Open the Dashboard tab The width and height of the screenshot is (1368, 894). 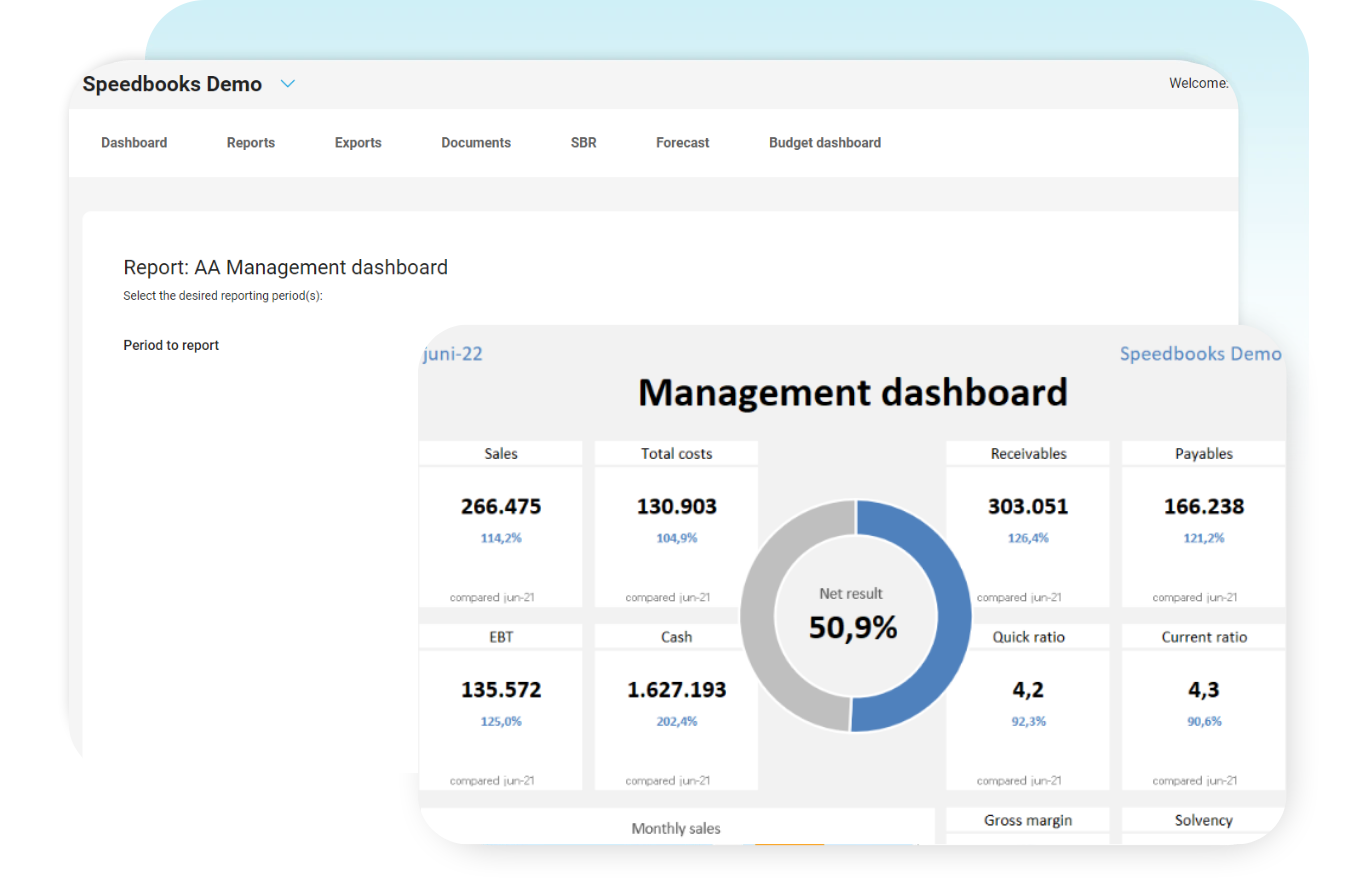click(x=134, y=143)
